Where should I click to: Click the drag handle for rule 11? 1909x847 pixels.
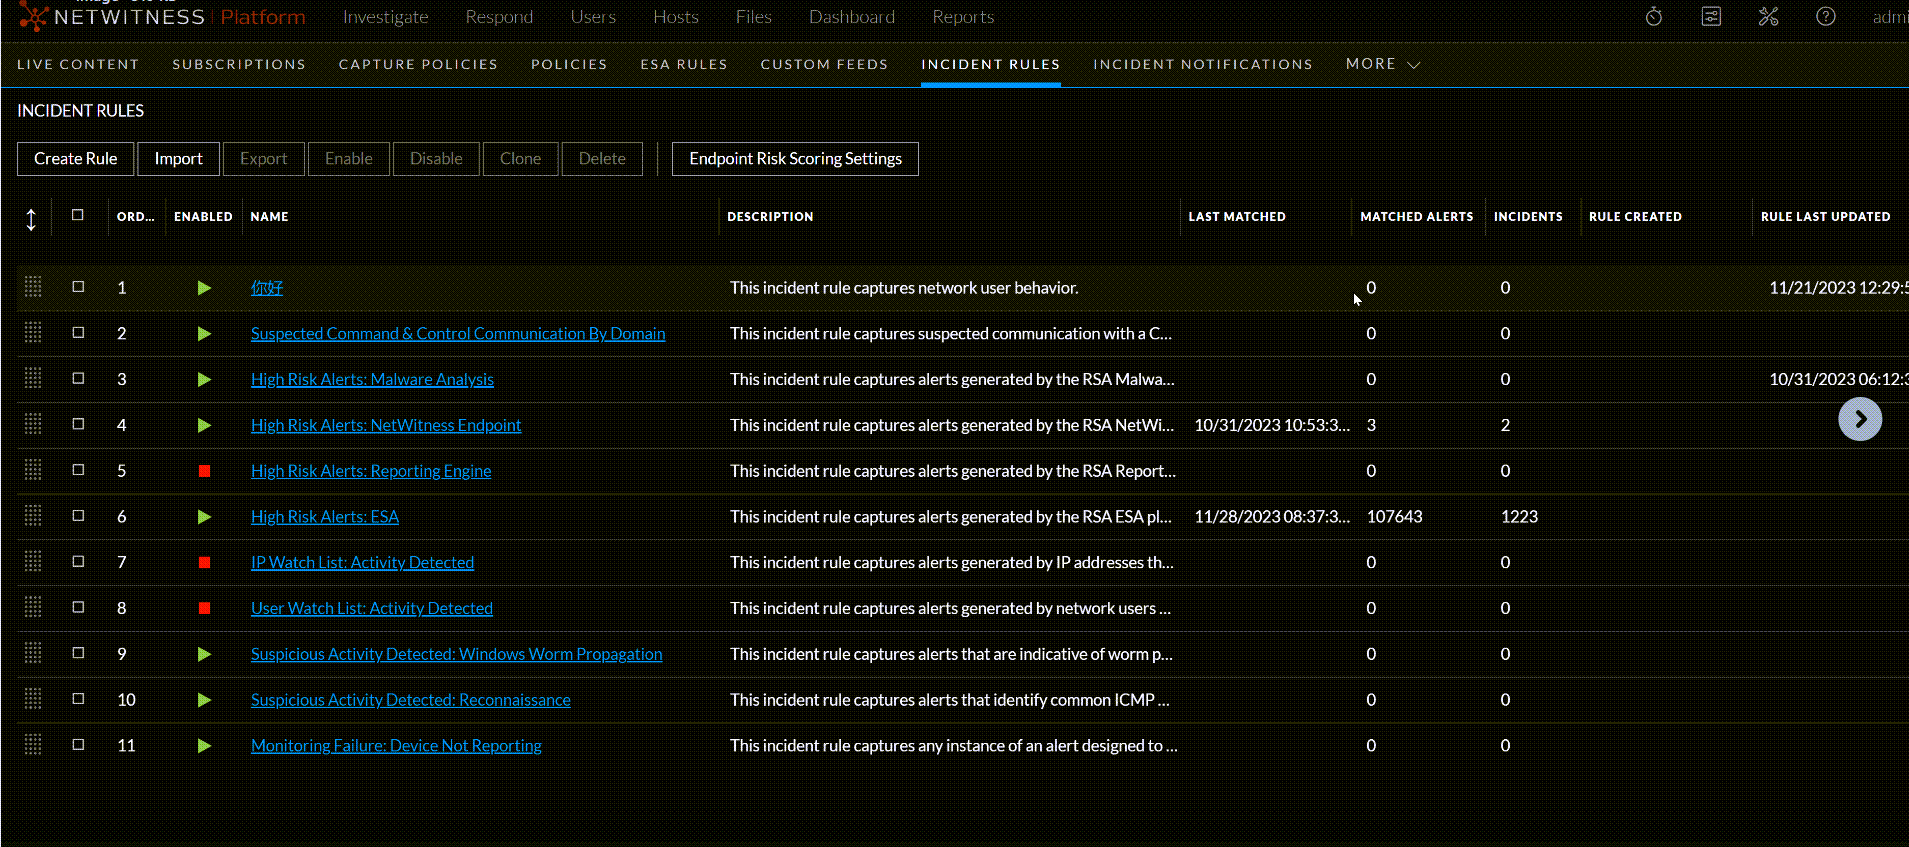point(33,745)
